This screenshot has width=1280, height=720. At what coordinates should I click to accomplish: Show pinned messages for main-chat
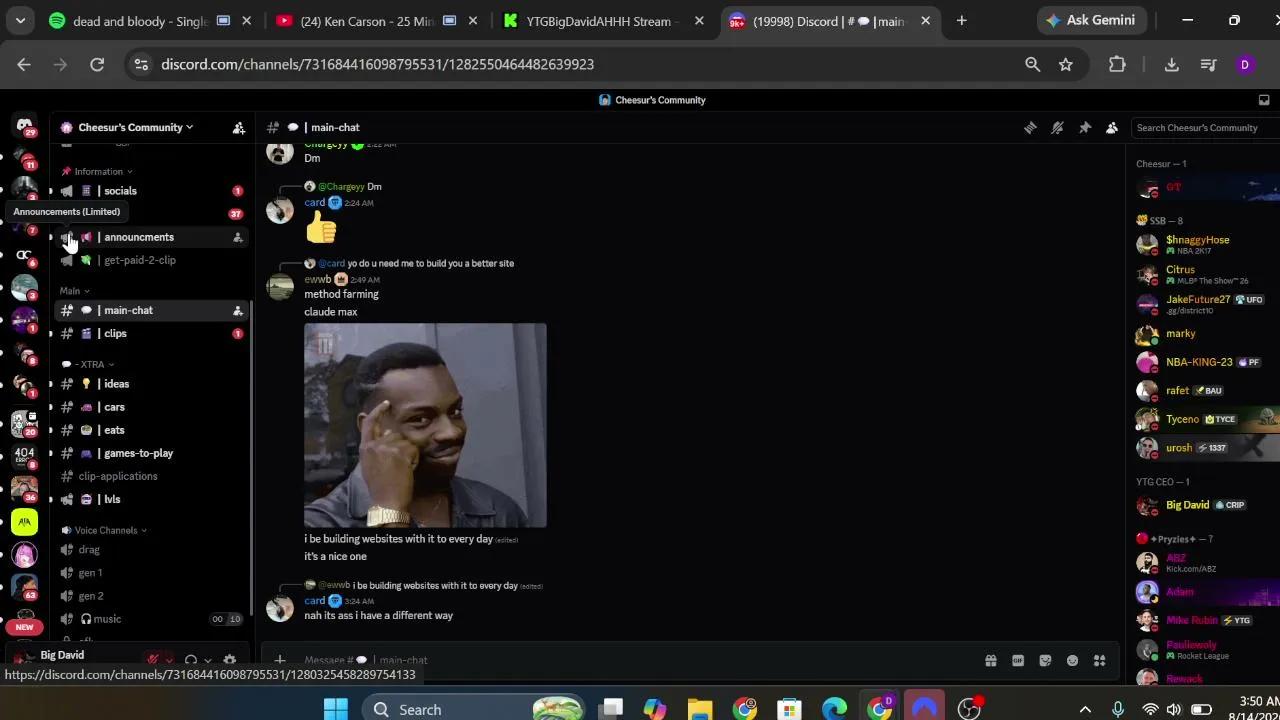point(1085,127)
